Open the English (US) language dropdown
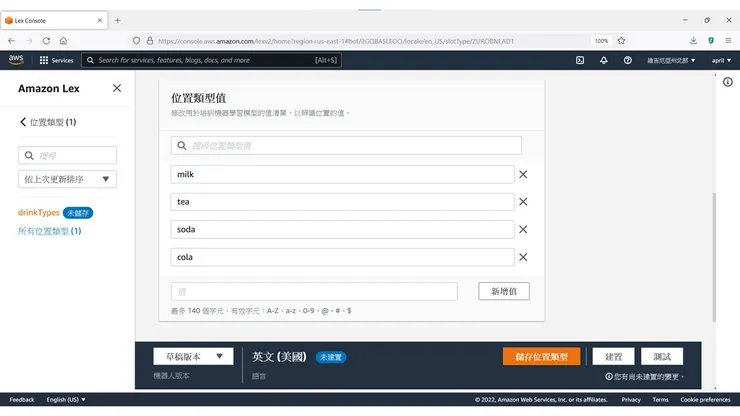 pos(66,399)
